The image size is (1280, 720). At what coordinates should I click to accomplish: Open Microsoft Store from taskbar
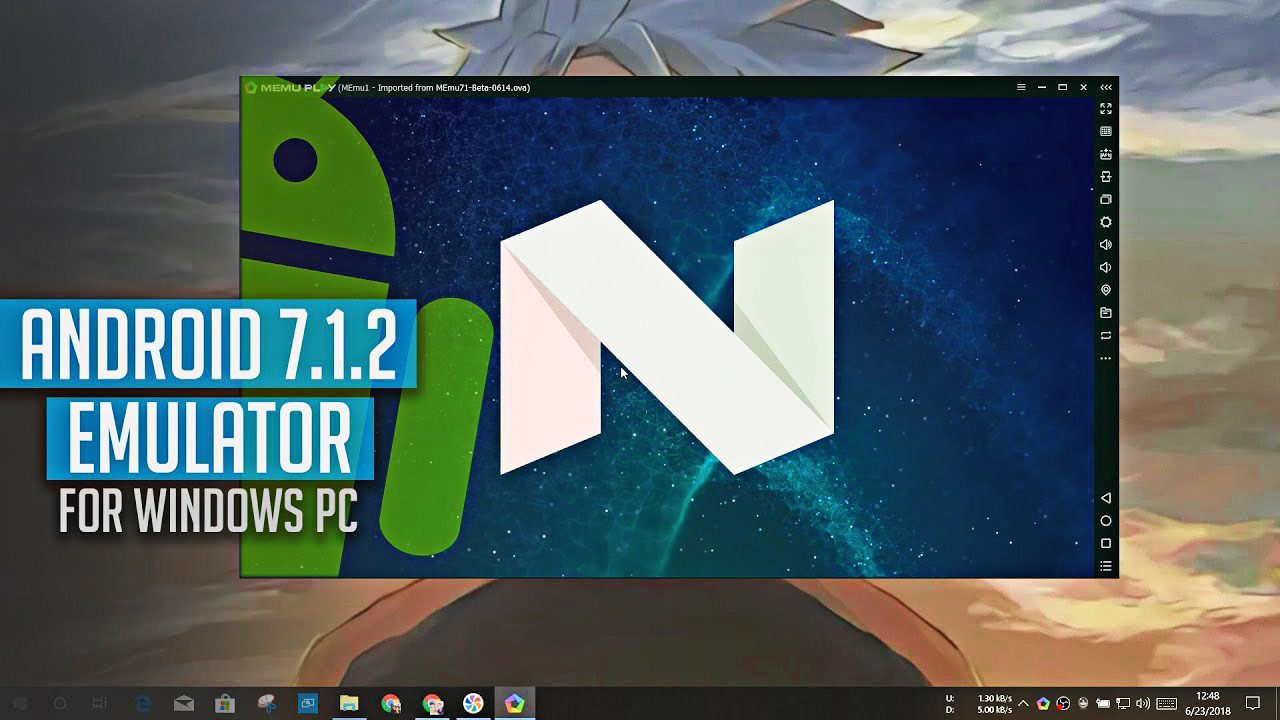point(225,704)
